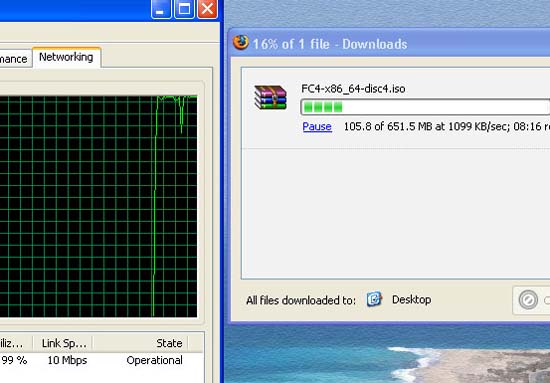Click the Desktop folder icon beside destination
The image size is (550, 383).
(374, 300)
